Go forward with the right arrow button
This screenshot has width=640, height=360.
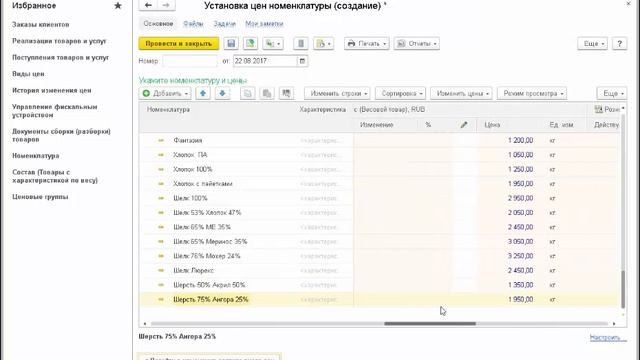click(166, 5)
